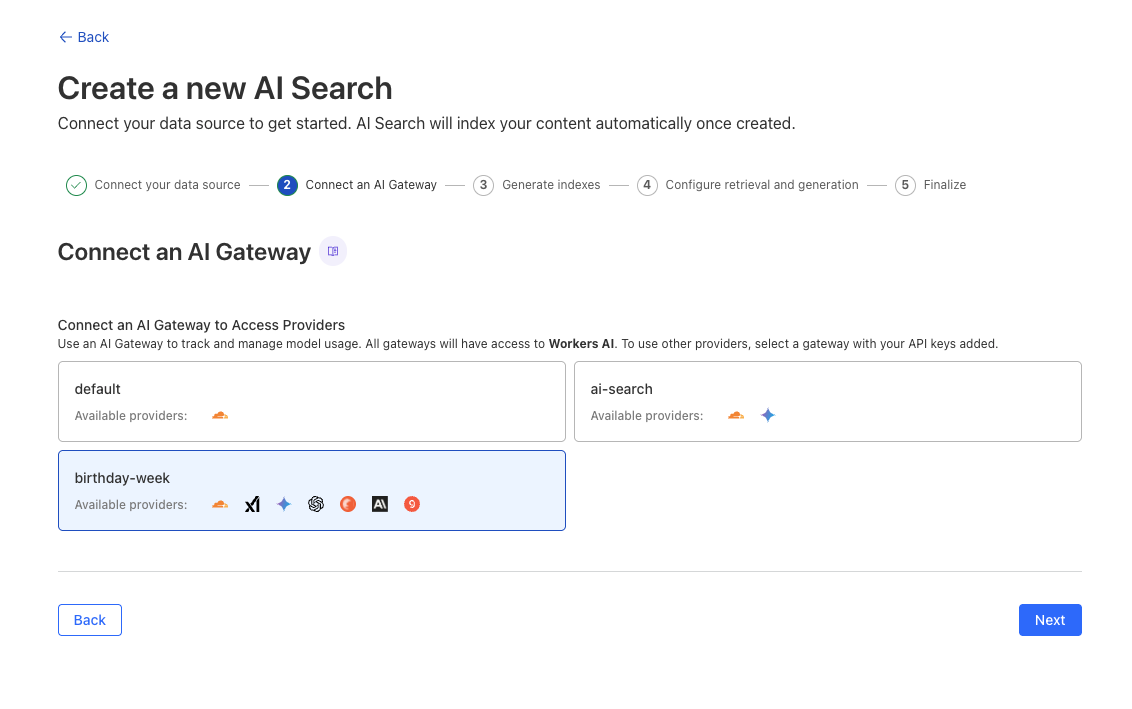1132x709 pixels.
Task: Click the Cerebras orange icon in birthday-week
Action: [x=348, y=504]
